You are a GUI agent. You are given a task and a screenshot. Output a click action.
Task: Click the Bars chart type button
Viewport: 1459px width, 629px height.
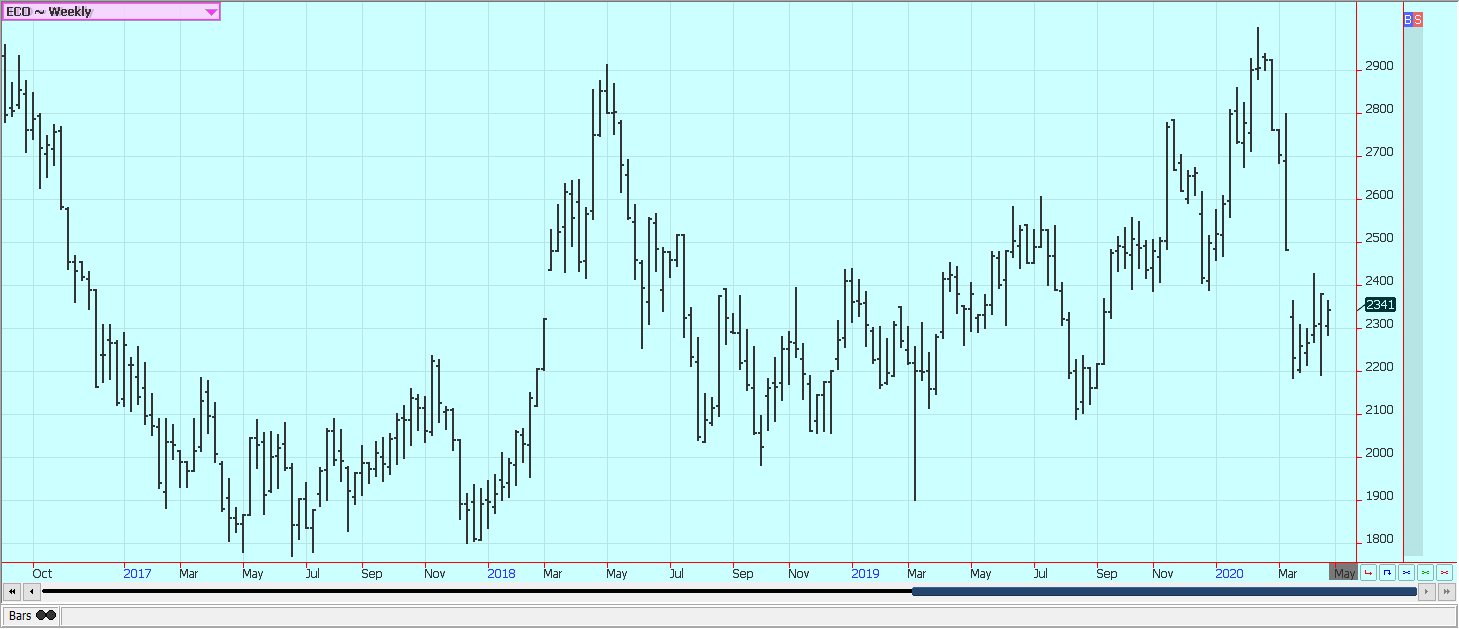click(32, 616)
